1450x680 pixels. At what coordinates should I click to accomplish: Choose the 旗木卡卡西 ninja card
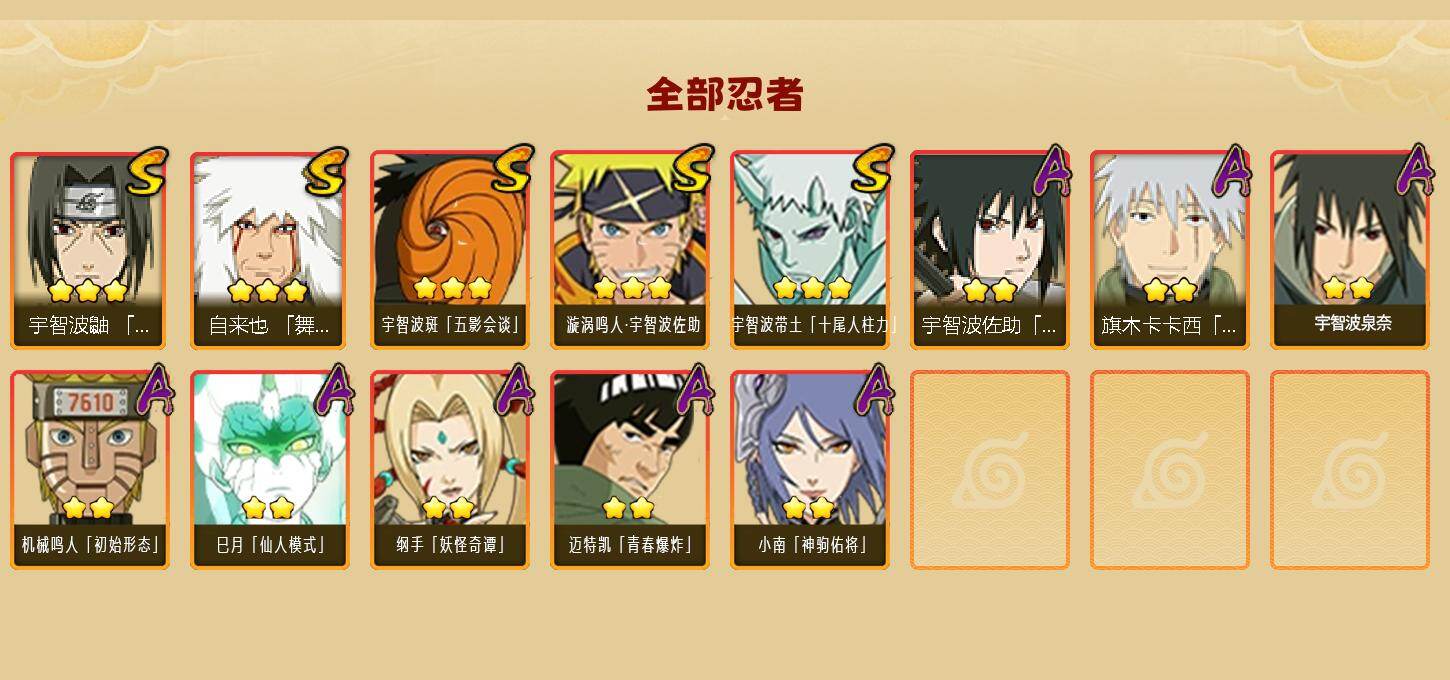pos(1169,250)
